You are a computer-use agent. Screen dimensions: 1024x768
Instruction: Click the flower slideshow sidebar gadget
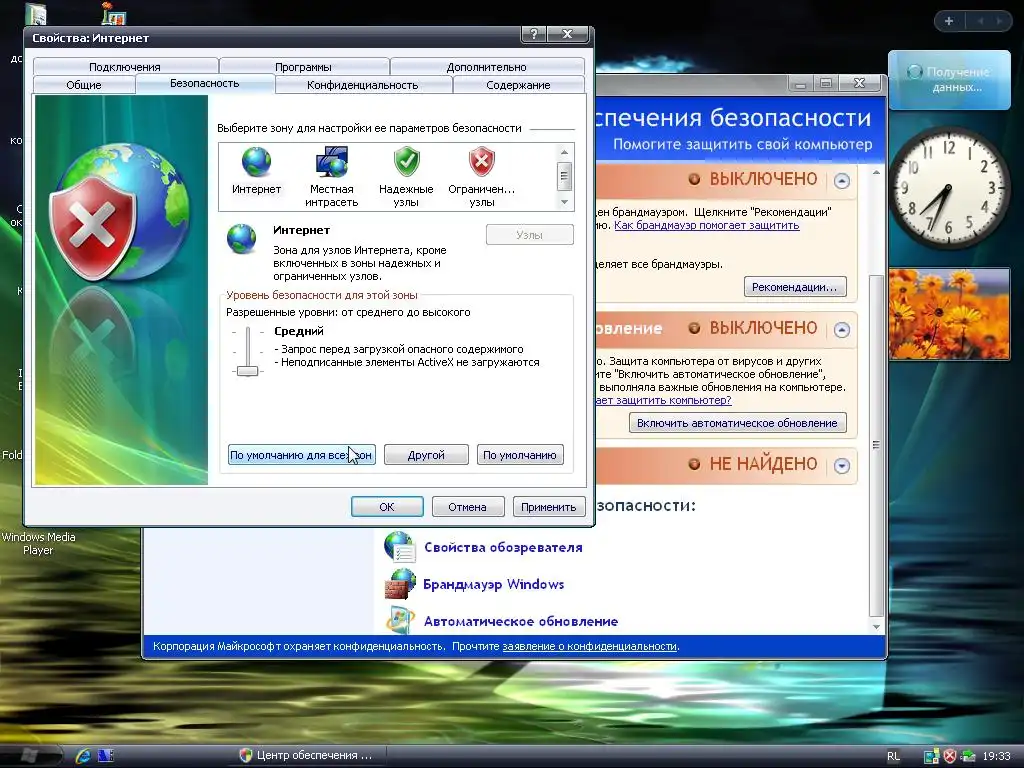pos(950,313)
